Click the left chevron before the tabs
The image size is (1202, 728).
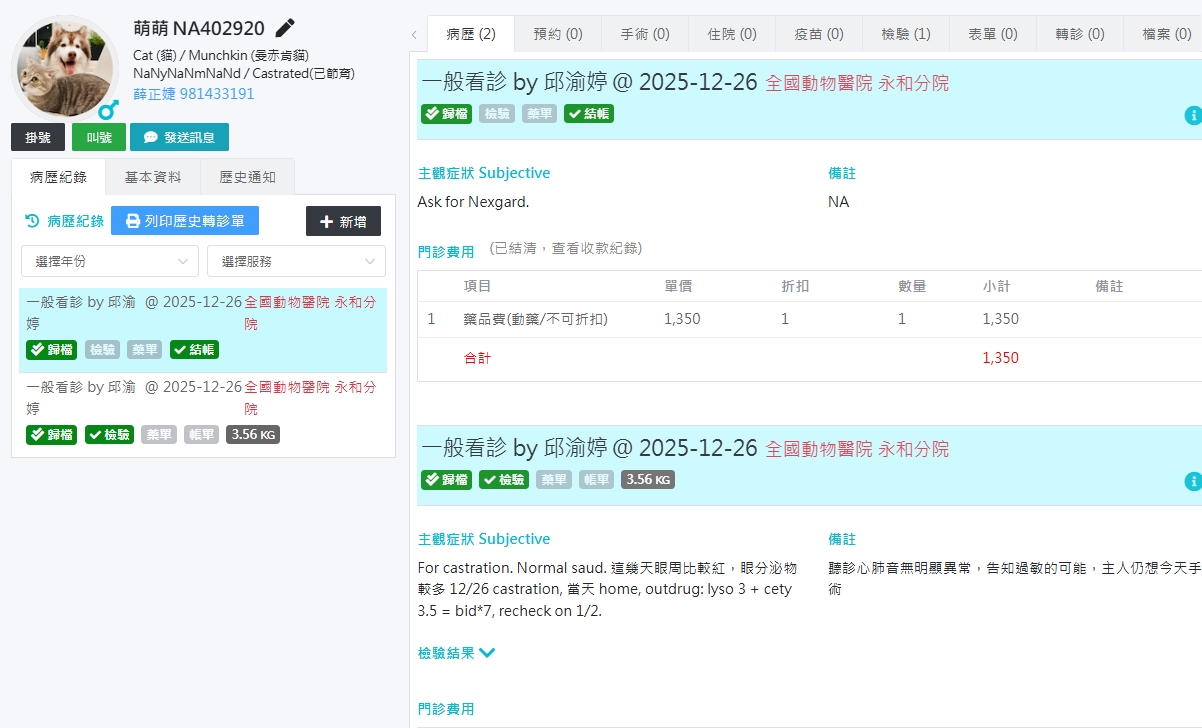[x=414, y=35]
